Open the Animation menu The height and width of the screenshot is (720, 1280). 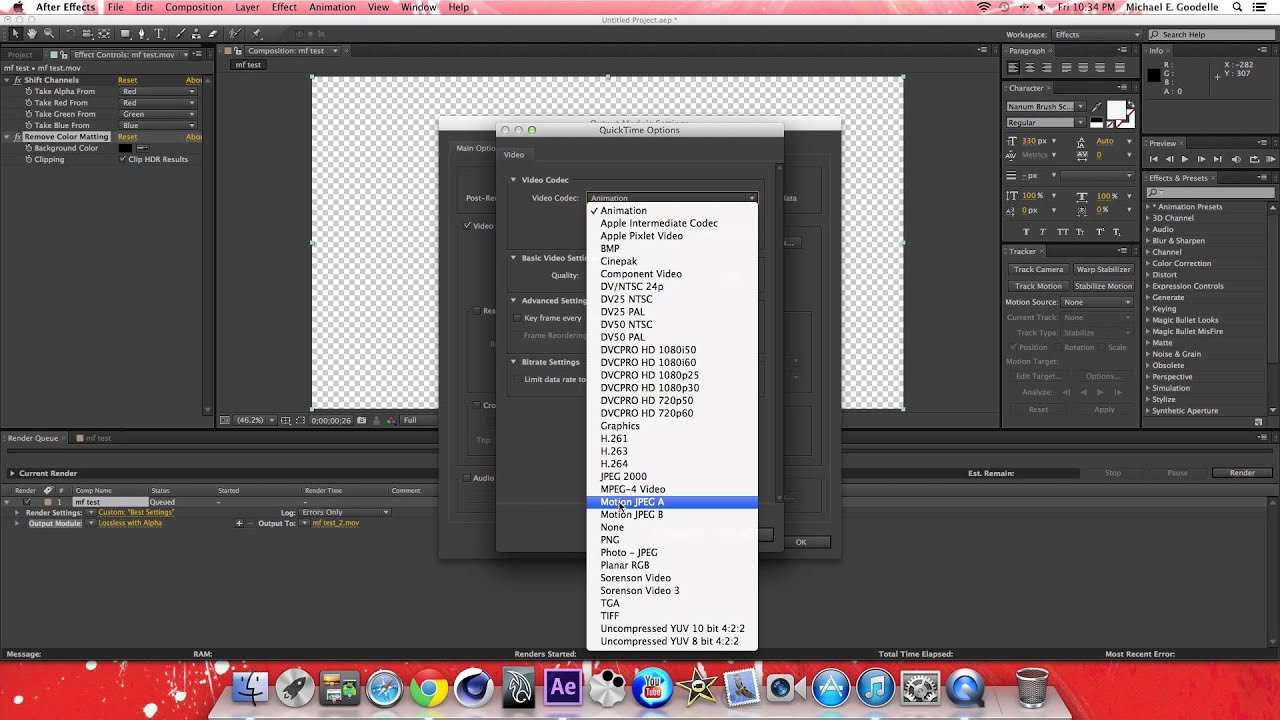332,7
